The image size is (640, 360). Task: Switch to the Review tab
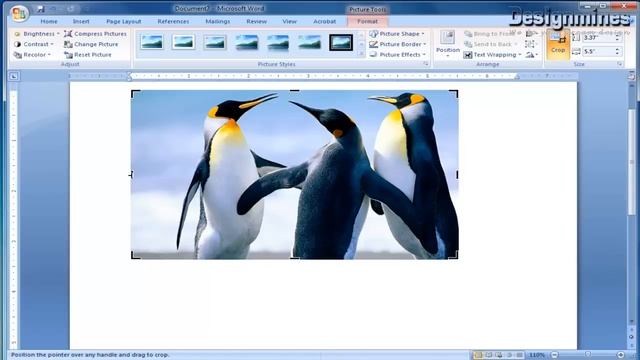click(256, 21)
